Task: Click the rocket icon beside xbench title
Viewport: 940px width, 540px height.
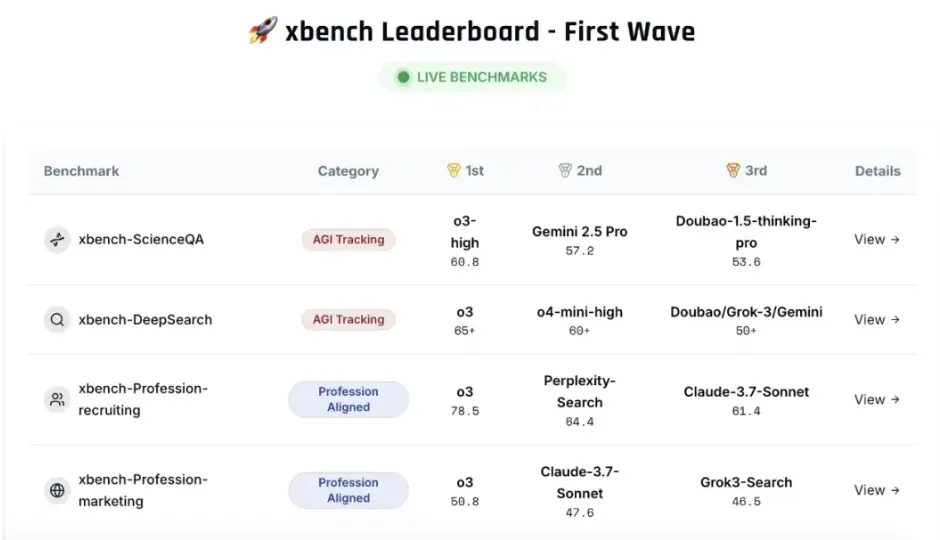Action: tap(263, 30)
